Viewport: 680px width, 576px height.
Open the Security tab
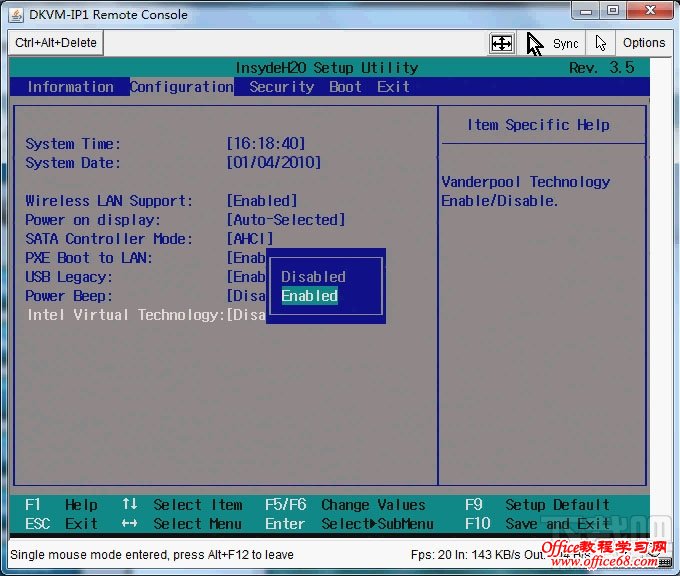click(x=281, y=87)
